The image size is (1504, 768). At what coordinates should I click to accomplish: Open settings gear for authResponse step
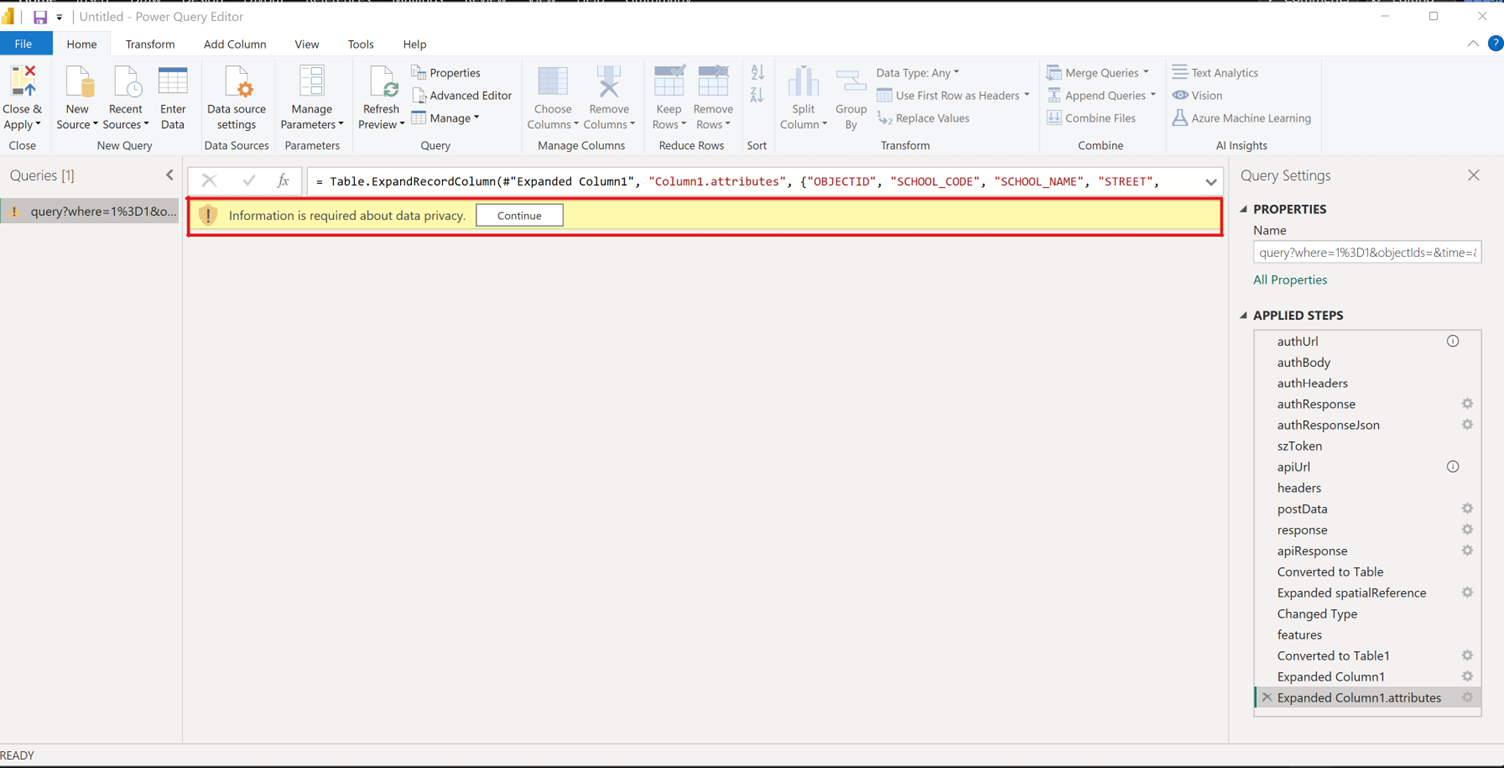coord(1467,404)
